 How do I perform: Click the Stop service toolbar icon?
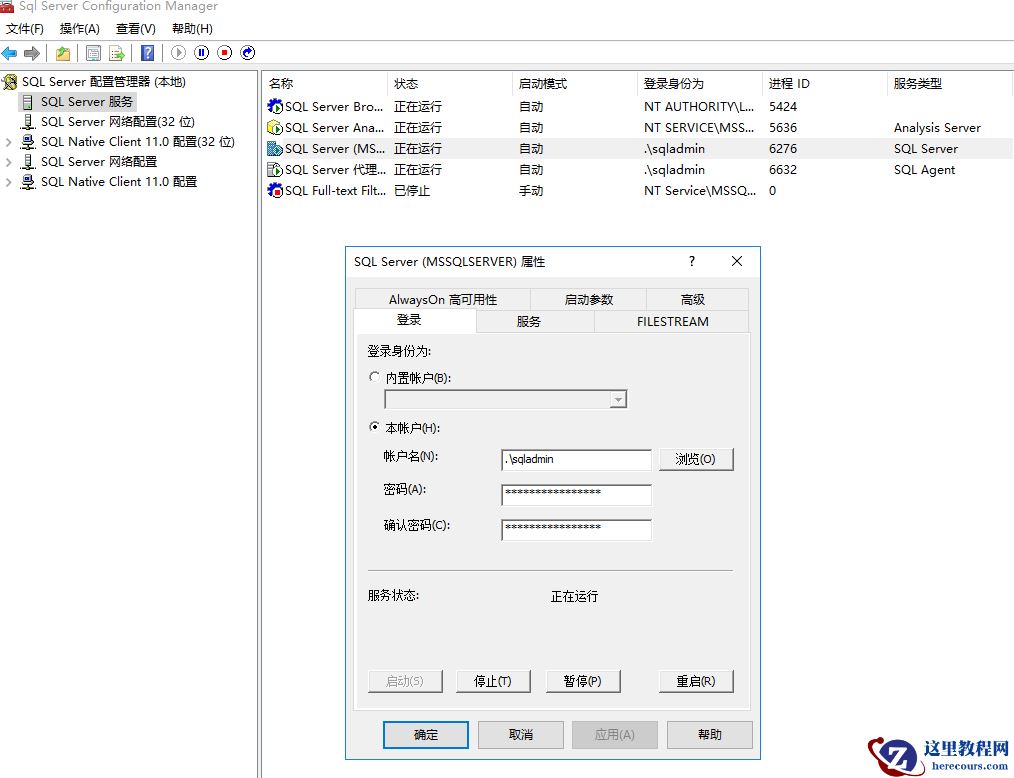[226, 53]
